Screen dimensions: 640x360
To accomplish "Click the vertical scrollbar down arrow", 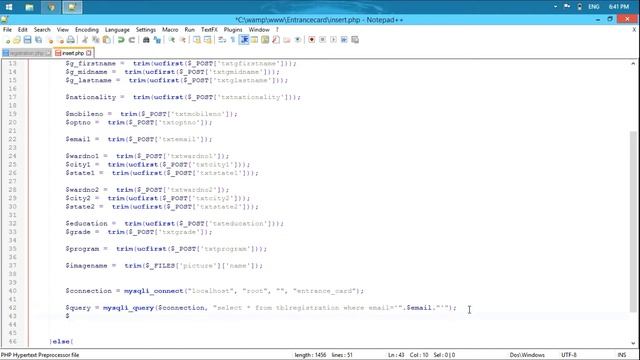I will point(633,343).
